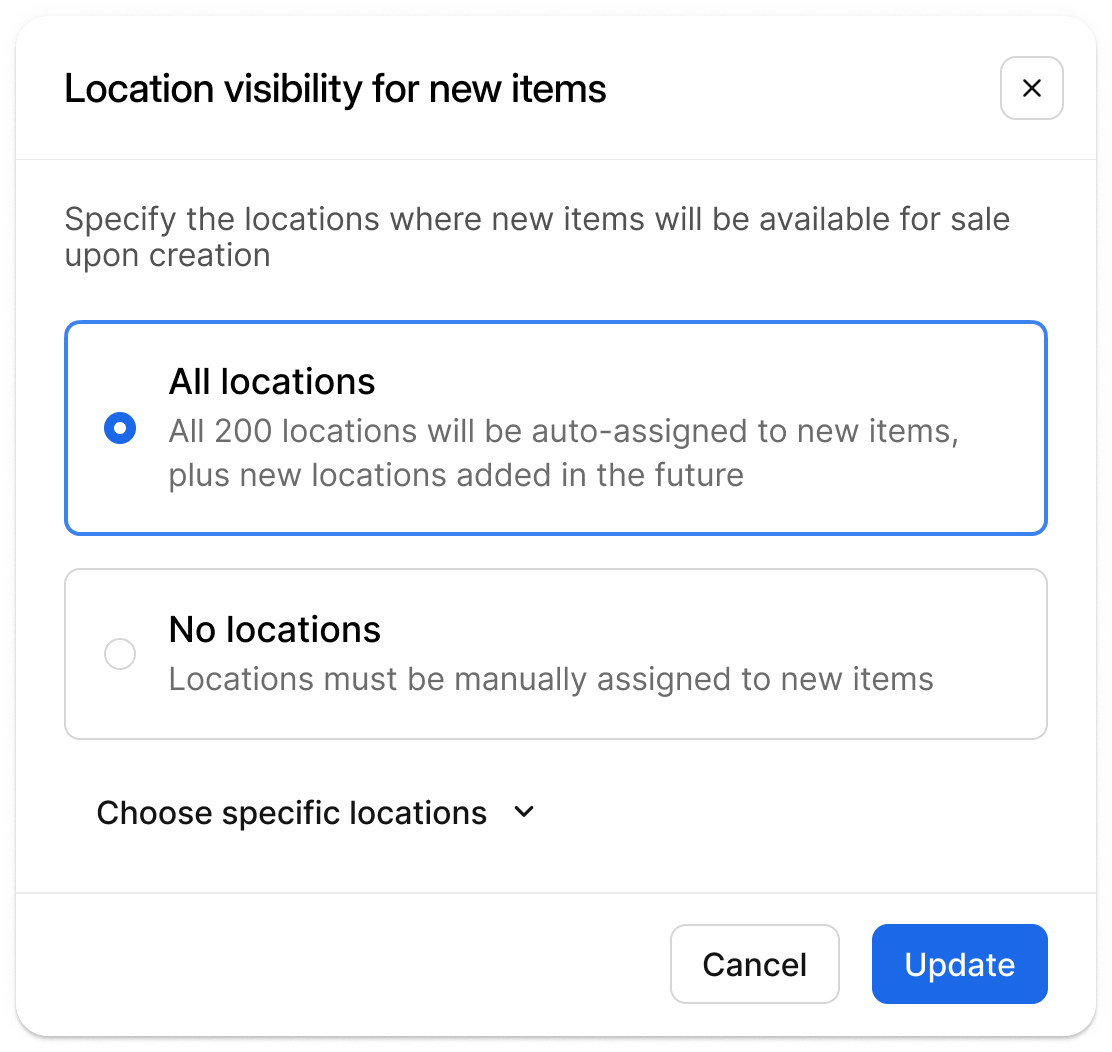Click the Choose specific locations label
This screenshot has width=1112, height=1052.
coord(291,813)
